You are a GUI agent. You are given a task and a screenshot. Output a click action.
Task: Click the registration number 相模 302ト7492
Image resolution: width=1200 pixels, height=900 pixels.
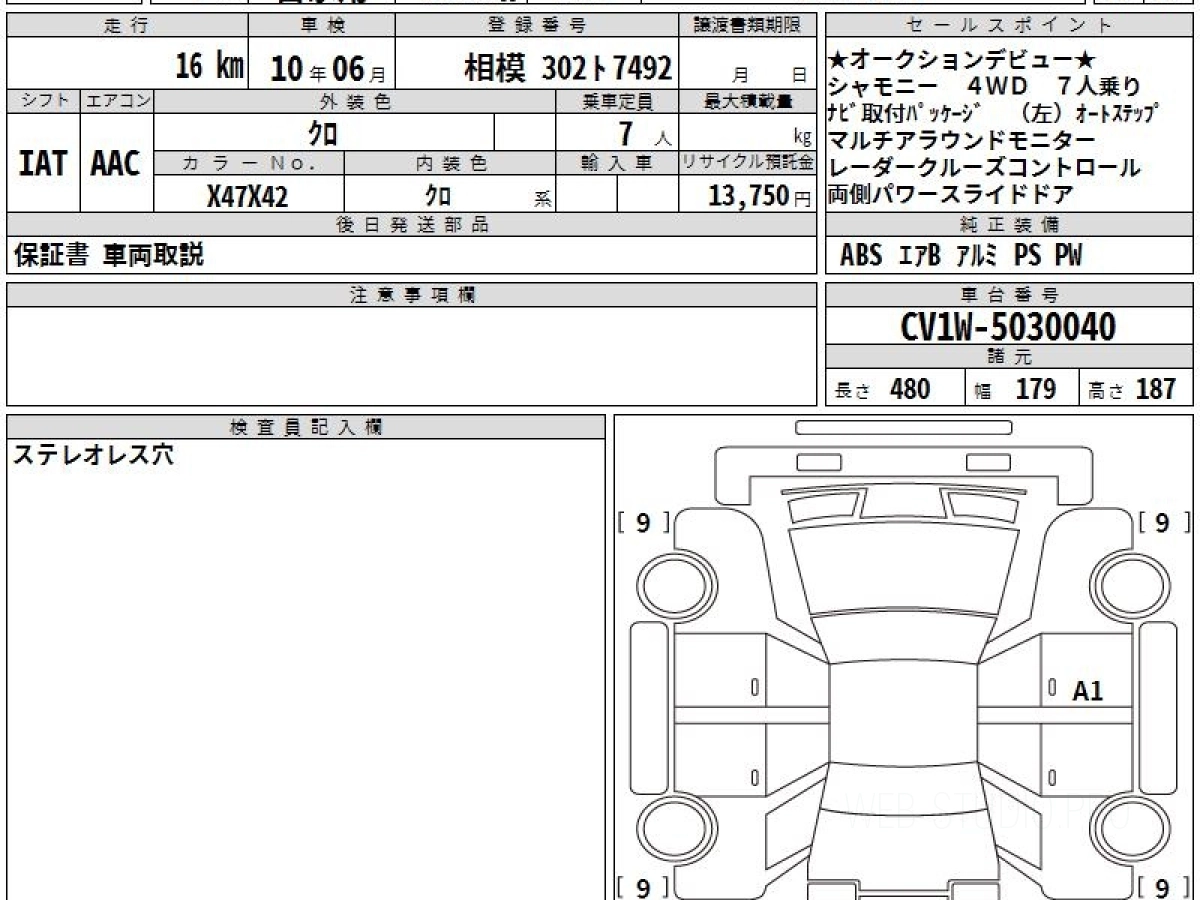coord(567,68)
